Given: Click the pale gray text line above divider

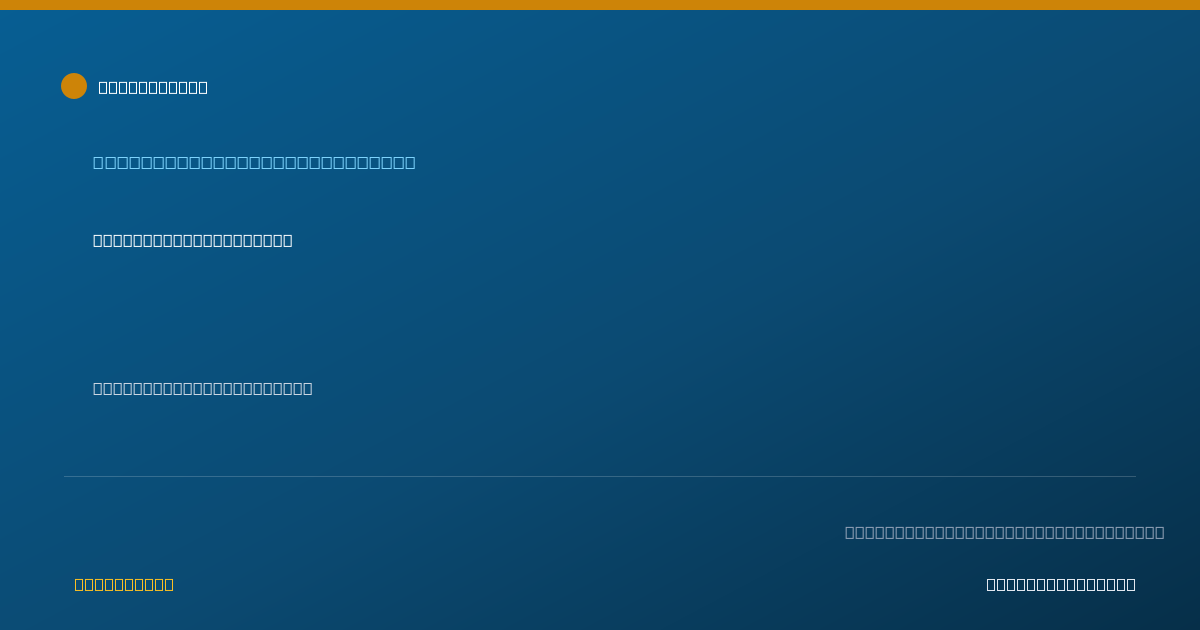Looking at the screenshot, I should coord(203,388).
